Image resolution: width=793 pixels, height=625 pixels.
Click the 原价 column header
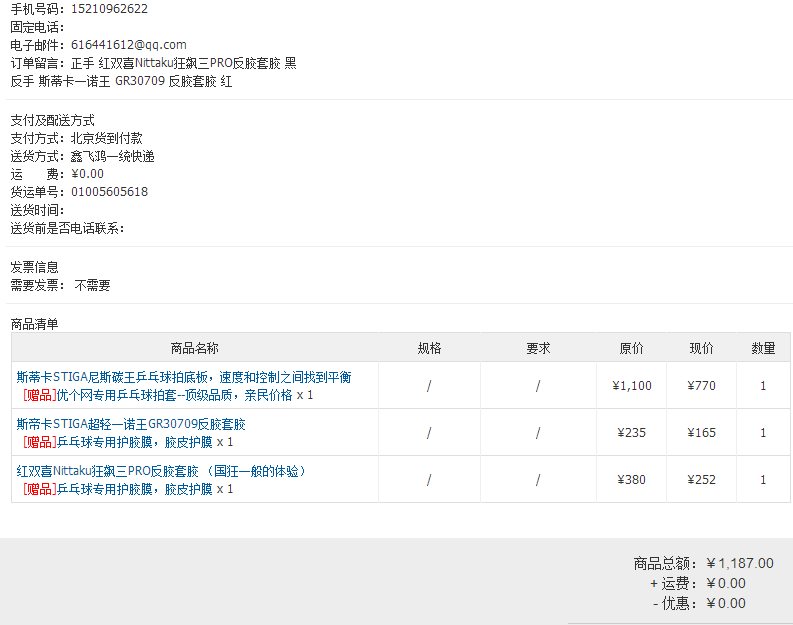[631, 348]
